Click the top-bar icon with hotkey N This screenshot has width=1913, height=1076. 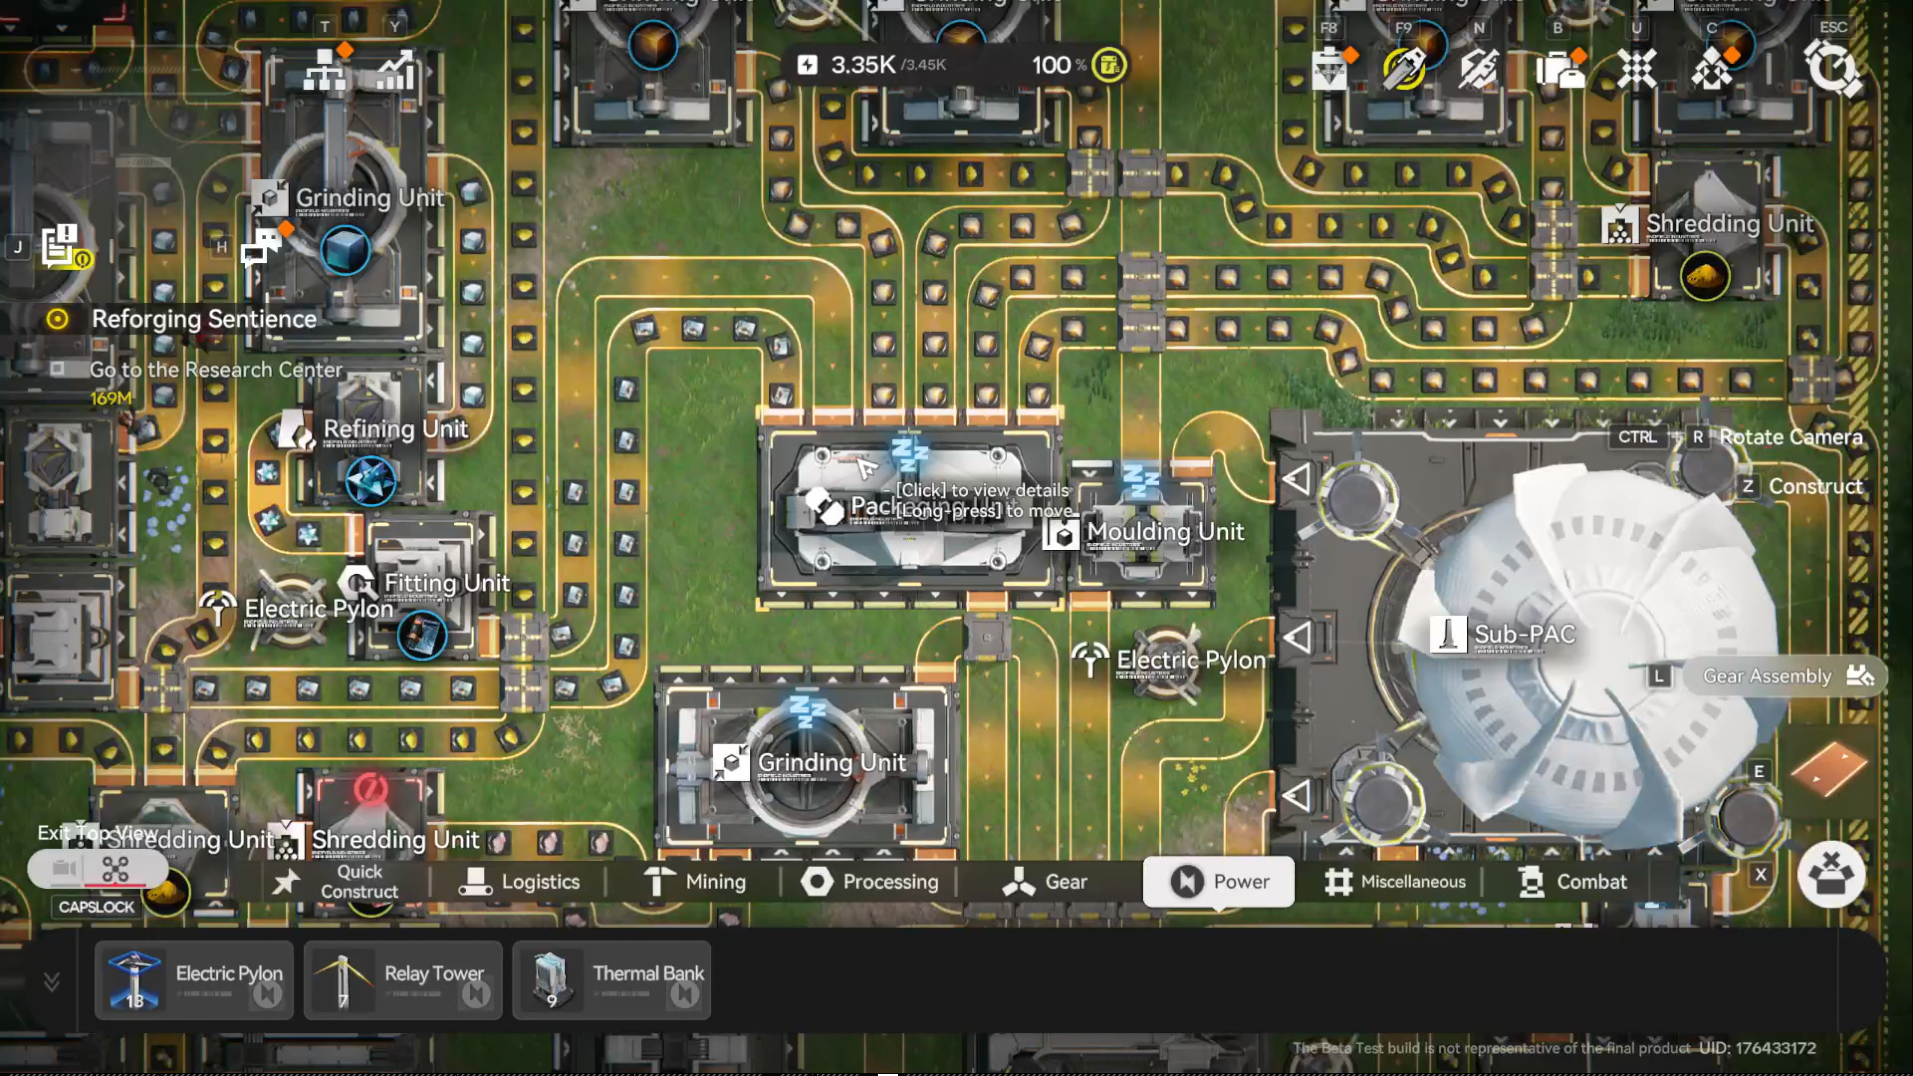click(1478, 69)
